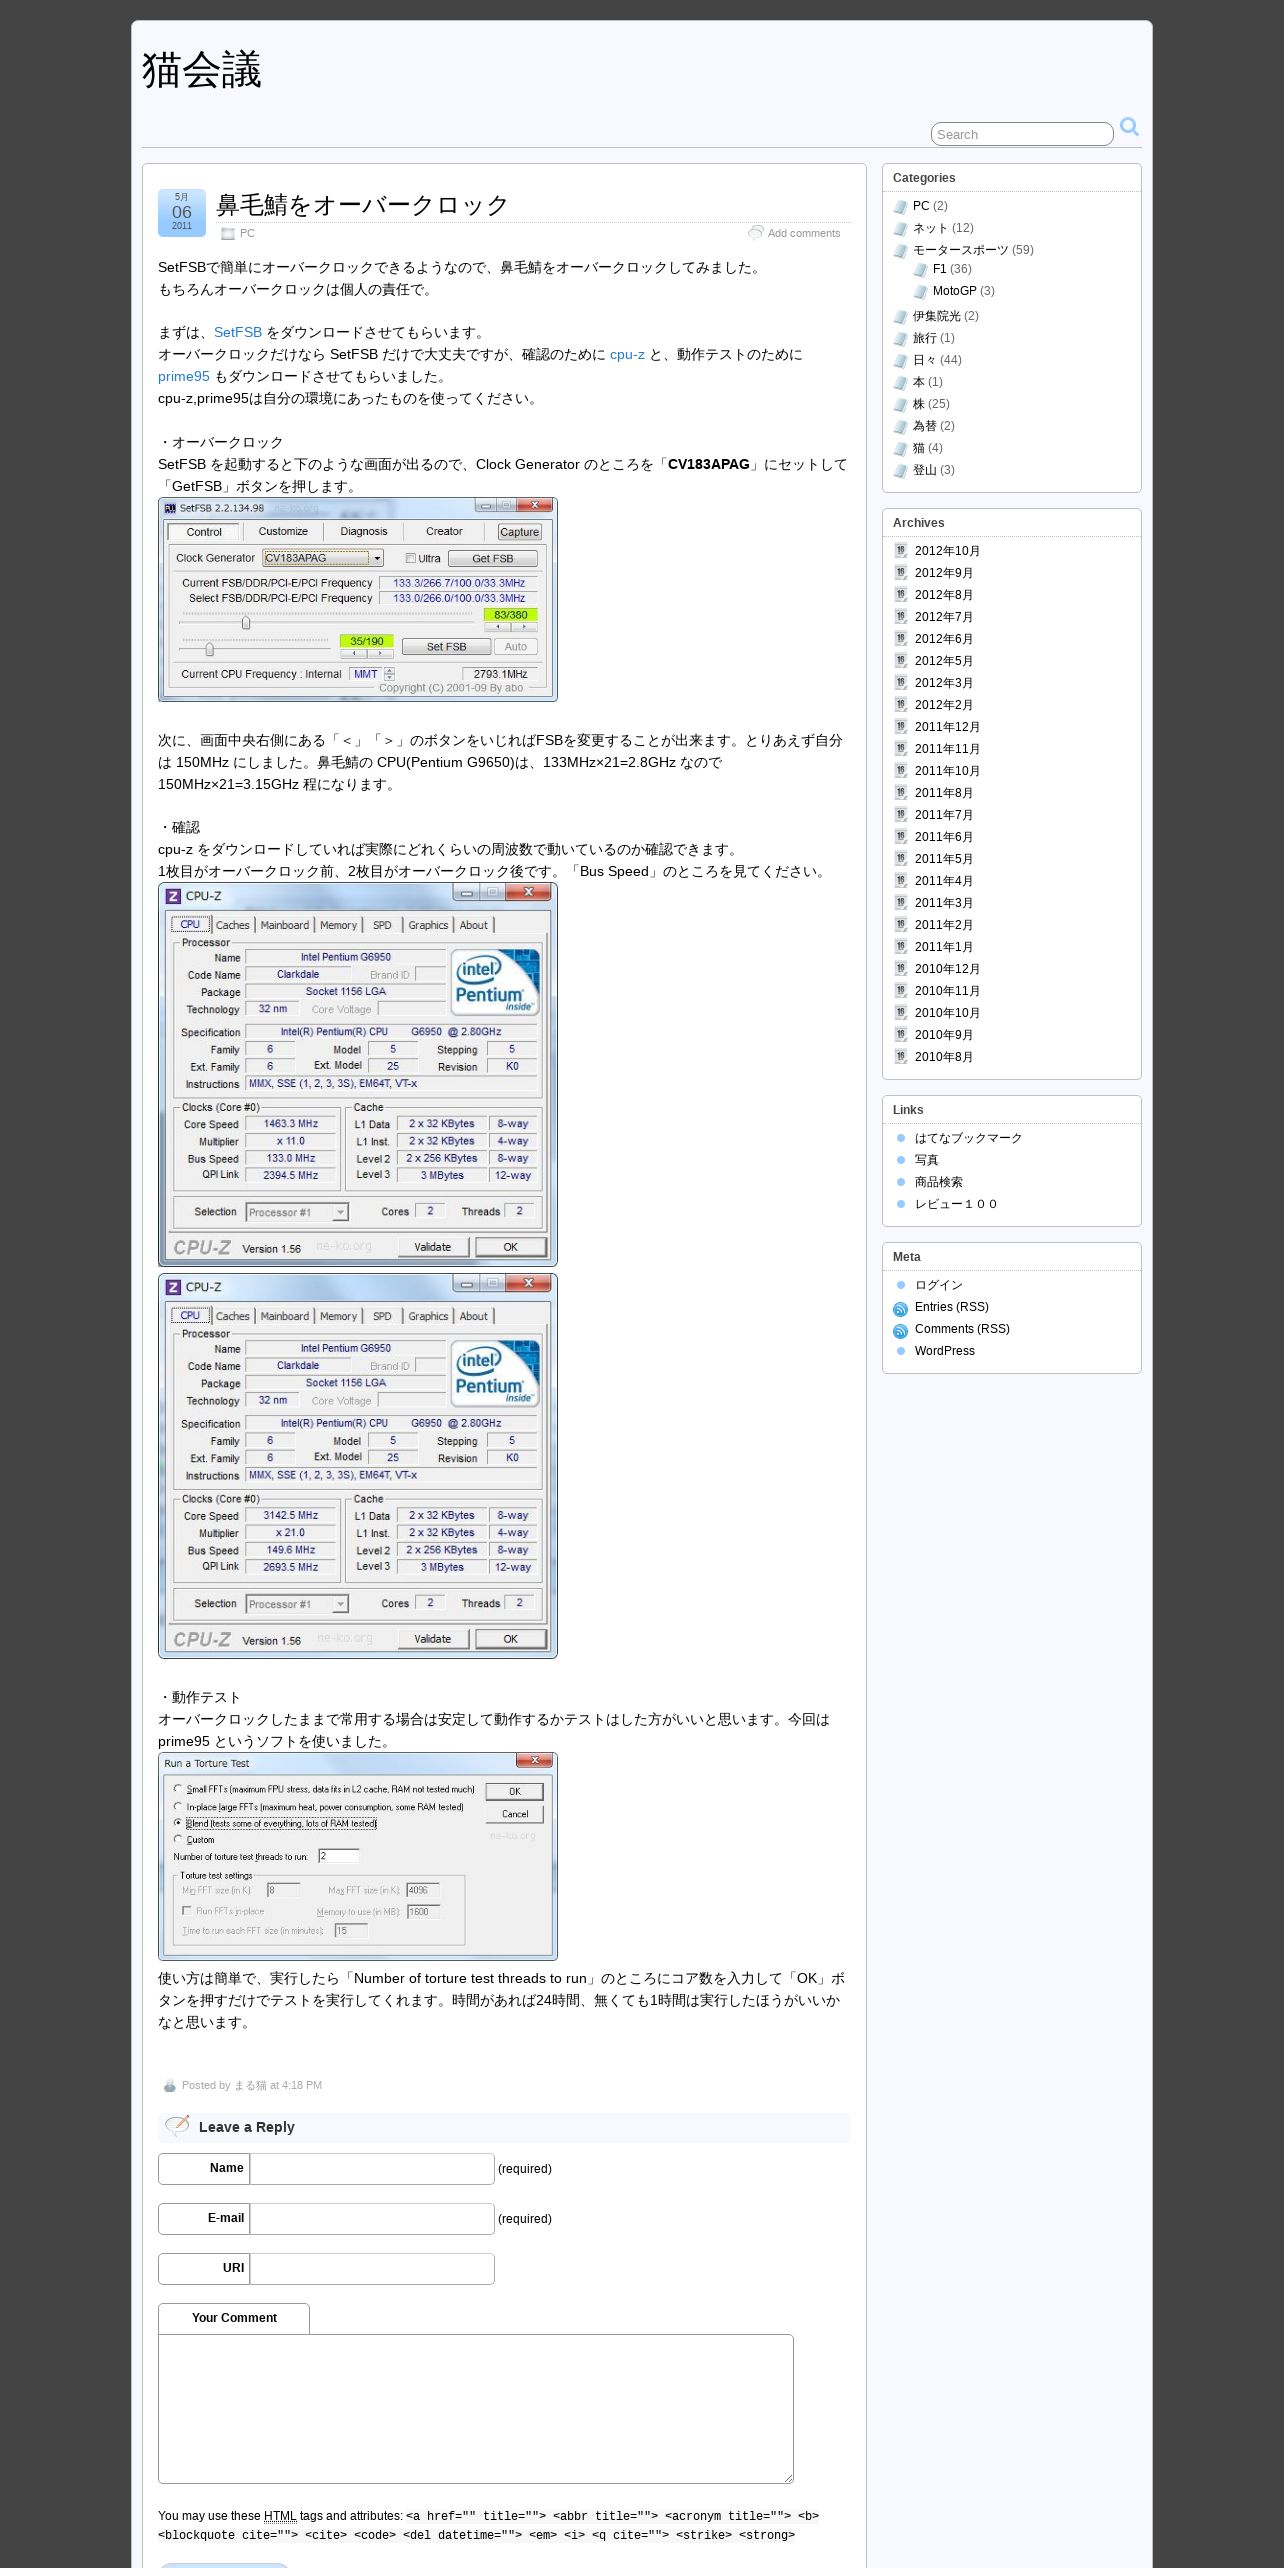Follow the cpu-z link in the article

[627, 354]
